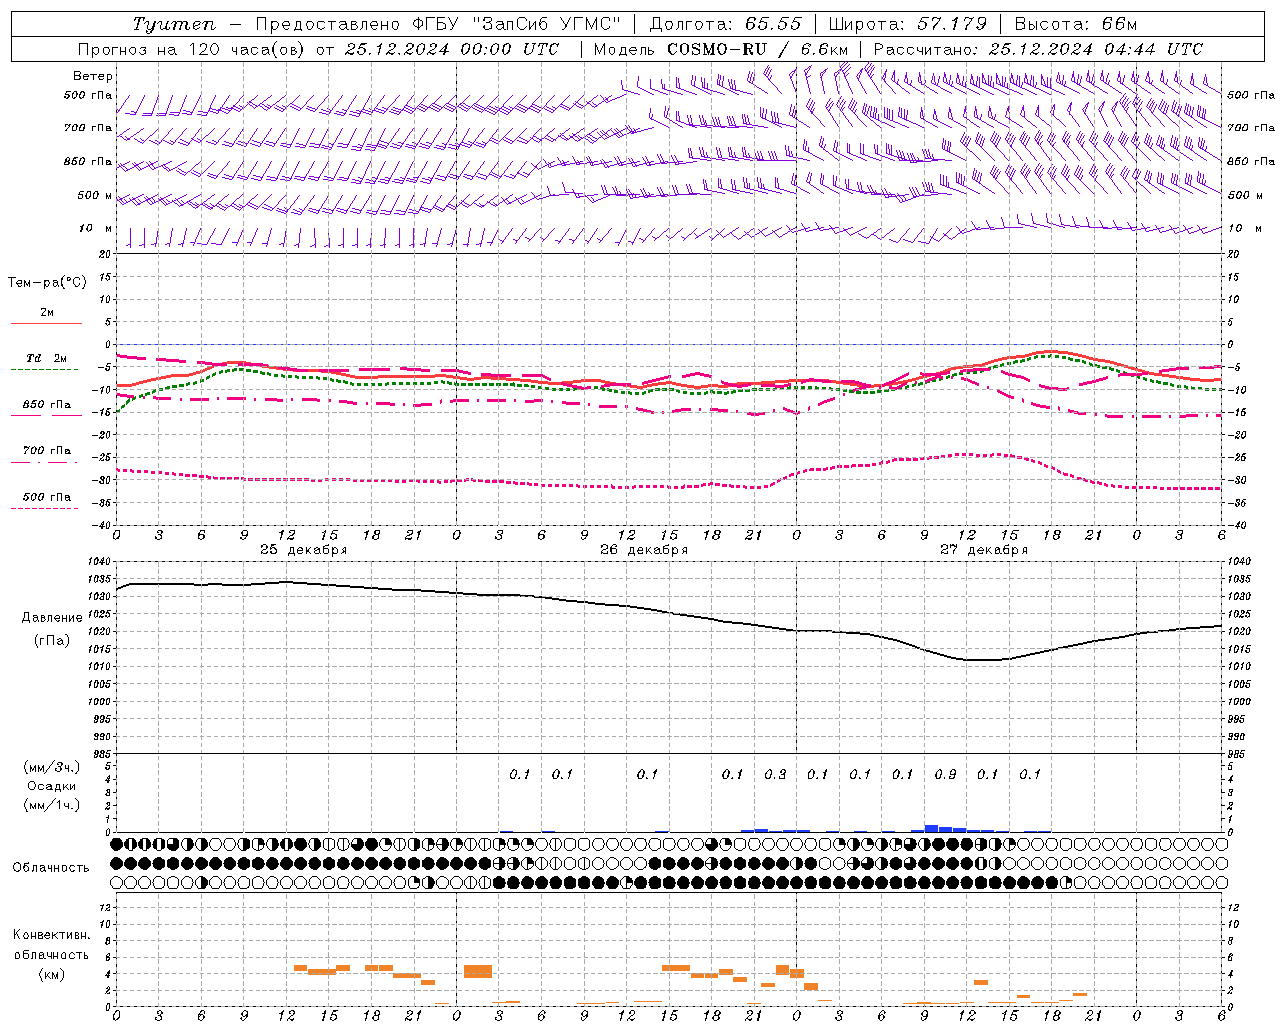The image size is (1280, 1024).
Task: Click the "(мм/1ч.)" precipitation unit label
Action: pyautogui.click(x=52, y=805)
